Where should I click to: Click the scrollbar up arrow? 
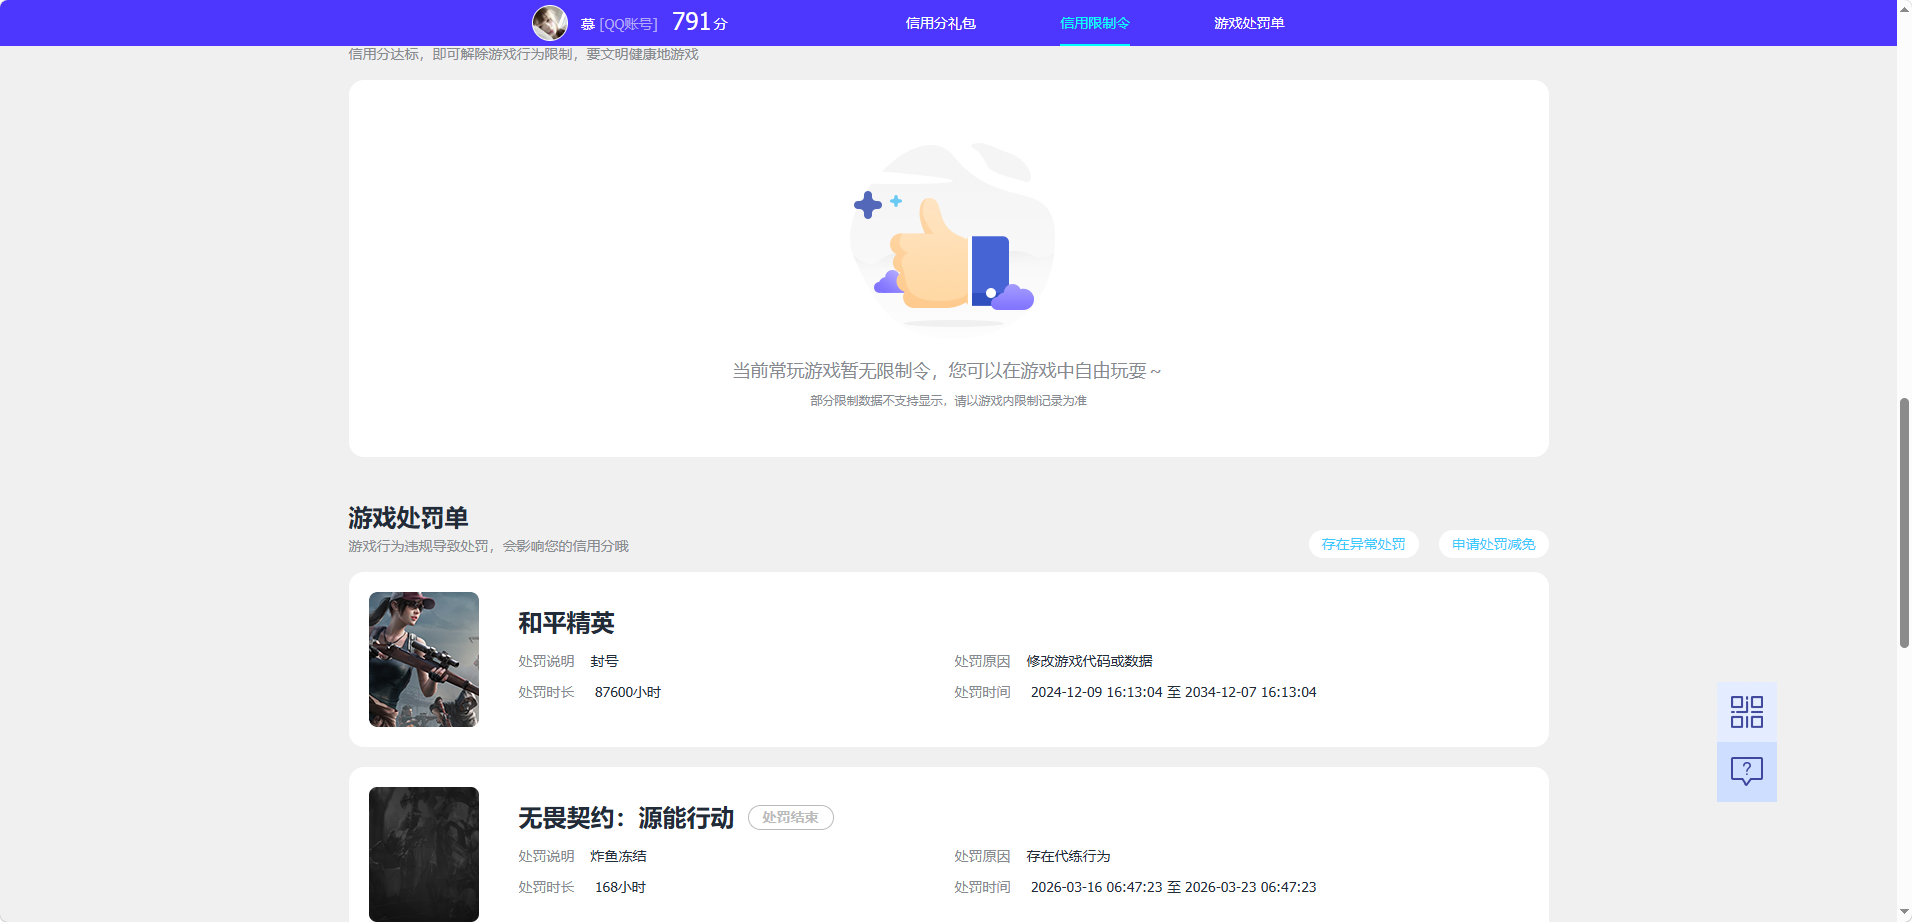[1904, 8]
